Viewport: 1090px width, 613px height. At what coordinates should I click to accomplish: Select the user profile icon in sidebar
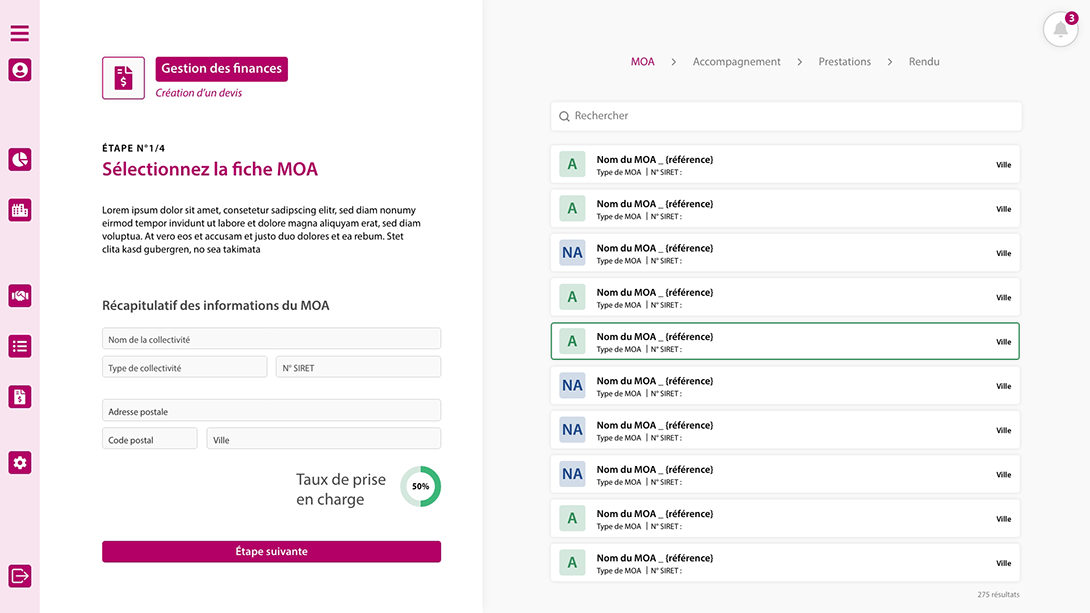[19, 70]
